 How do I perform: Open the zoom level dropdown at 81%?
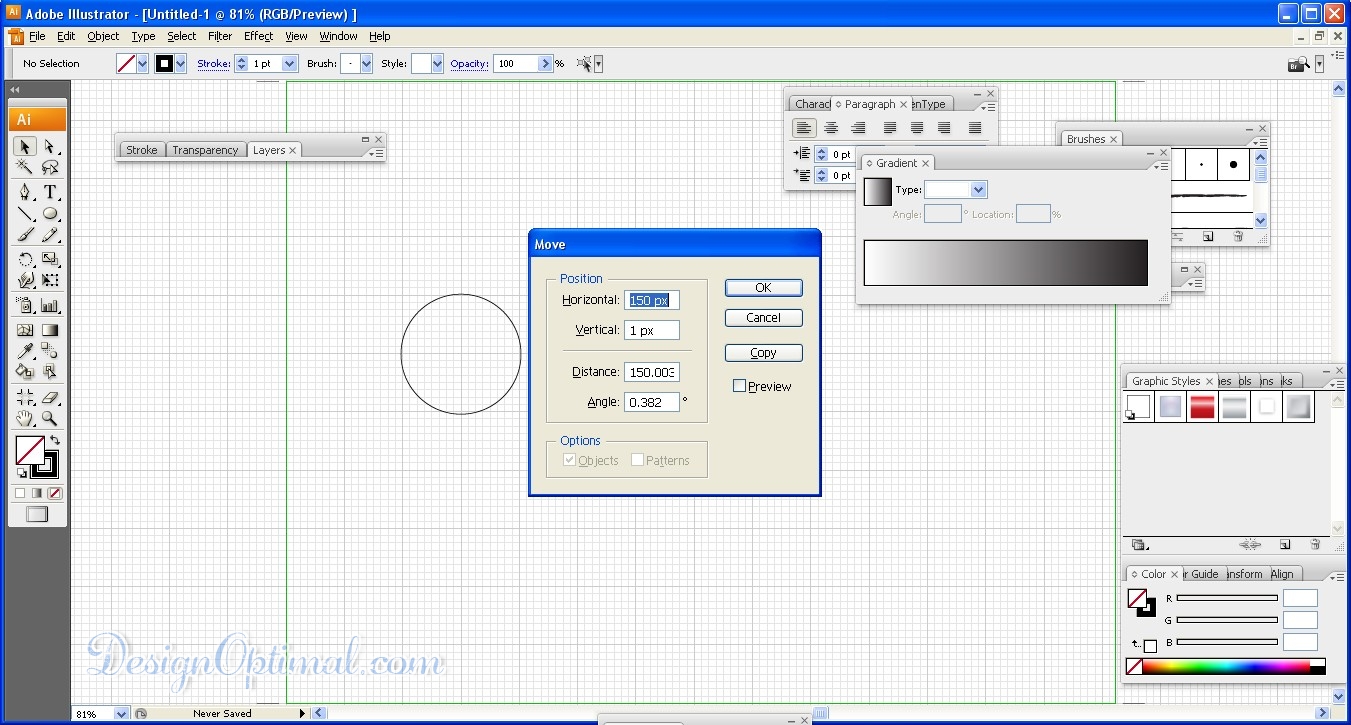[x=121, y=714]
